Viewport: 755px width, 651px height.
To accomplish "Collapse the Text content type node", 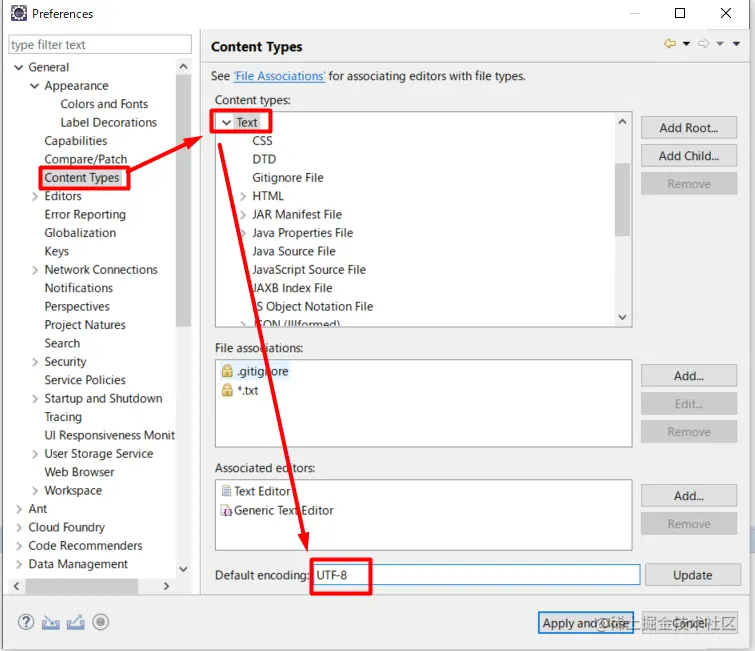I will coord(226,123).
